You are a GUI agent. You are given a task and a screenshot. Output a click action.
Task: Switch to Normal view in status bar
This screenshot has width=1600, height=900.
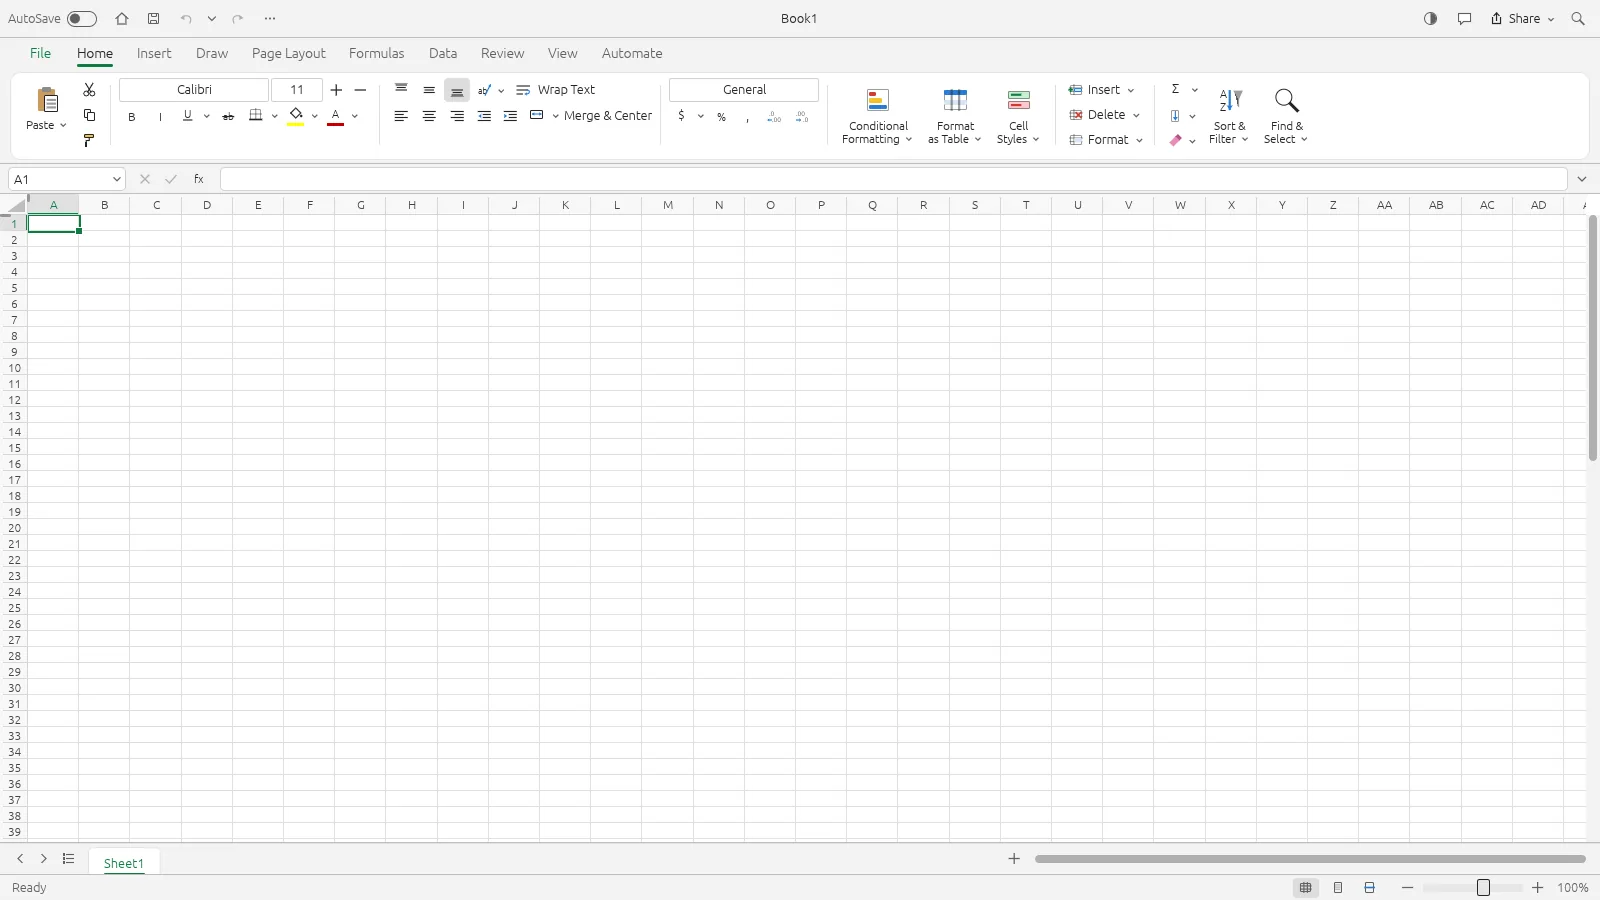click(1306, 888)
